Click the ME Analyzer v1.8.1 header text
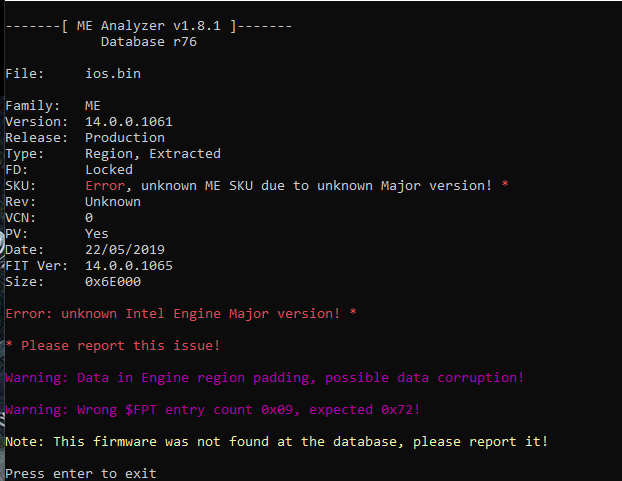The width and height of the screenshot is (622, 481). 149,26
